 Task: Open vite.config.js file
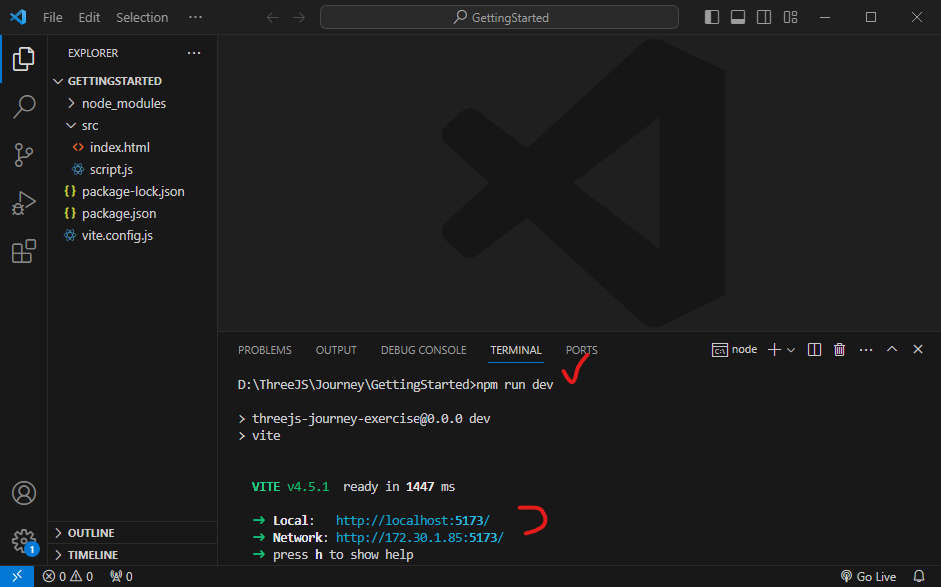[x=133, y=235]
